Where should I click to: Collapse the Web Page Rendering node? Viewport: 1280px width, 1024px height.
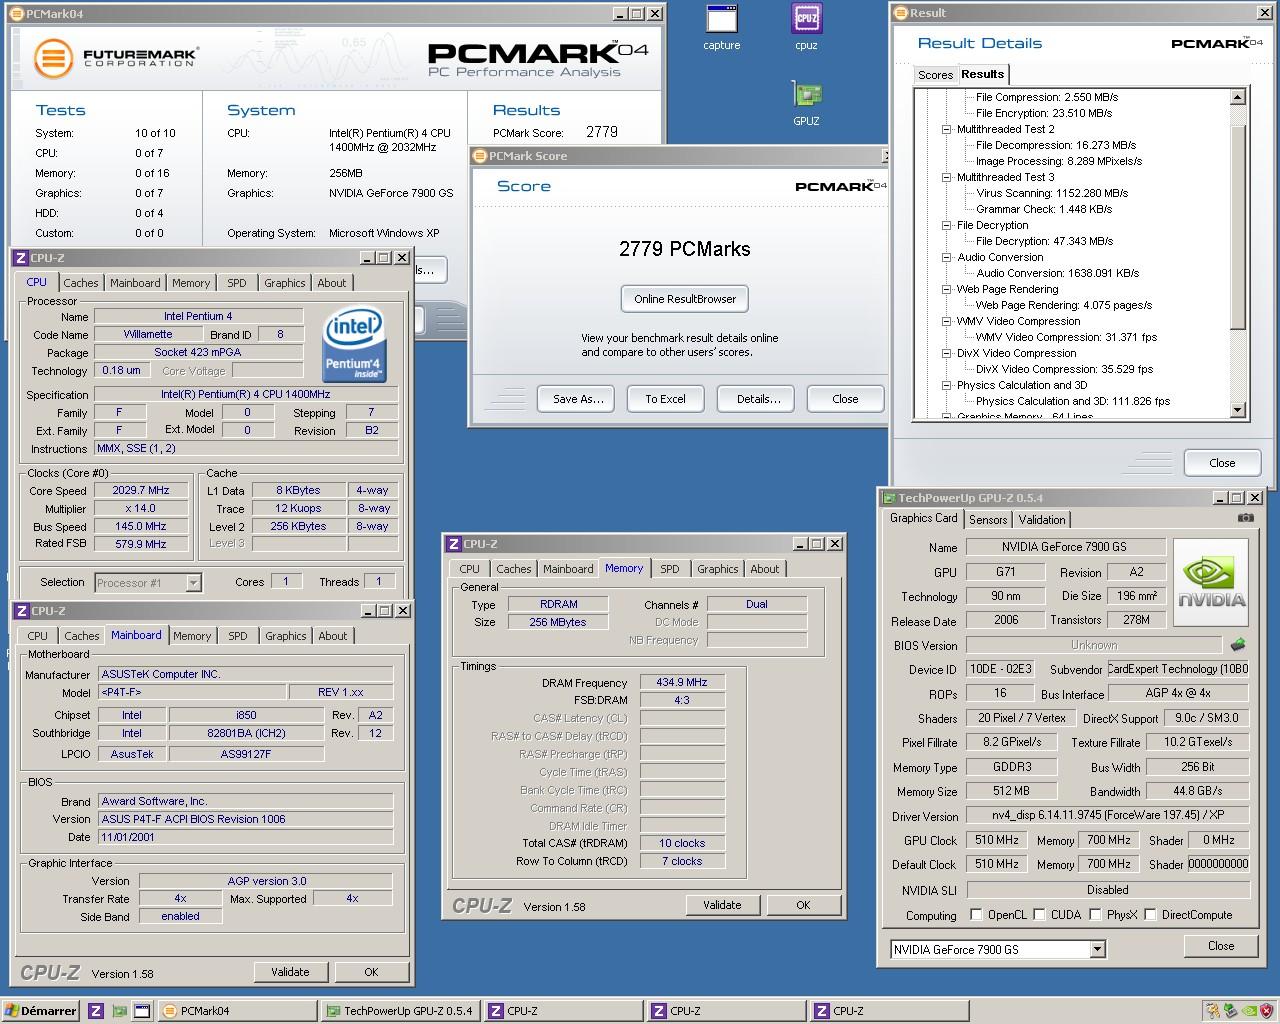coord(946,289)
